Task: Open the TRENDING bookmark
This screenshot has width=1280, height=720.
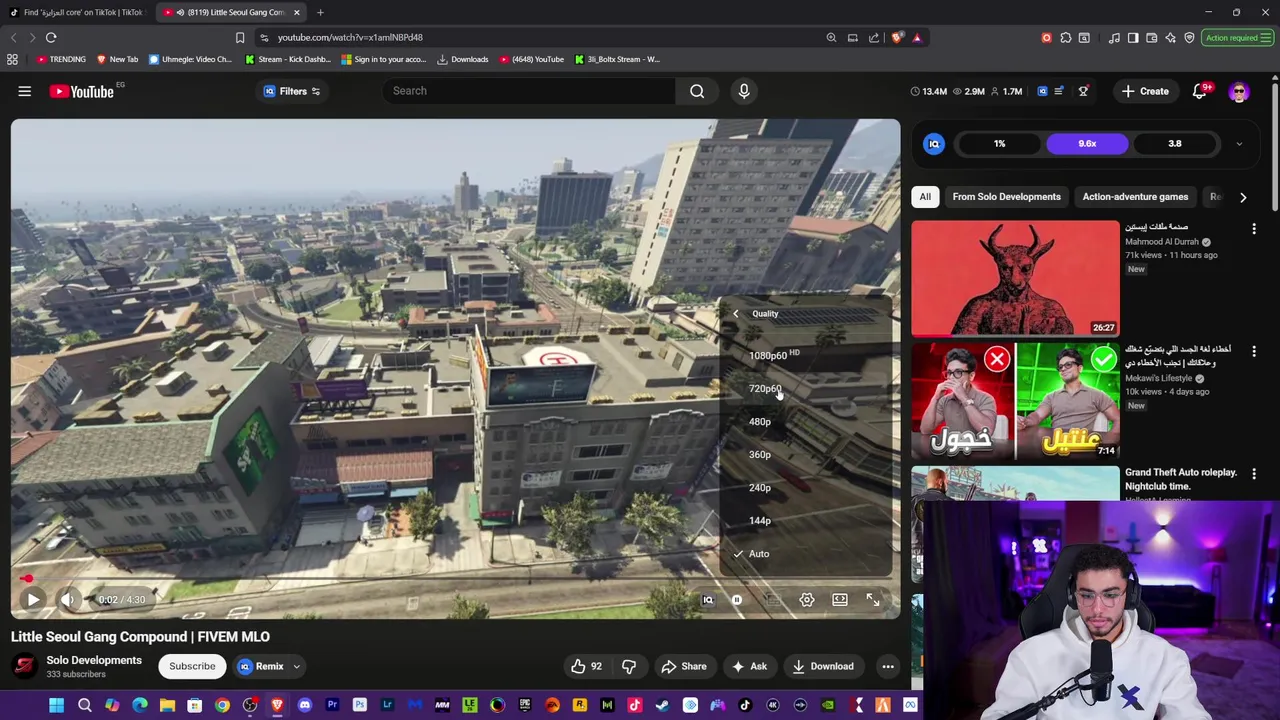Action: point(61,59)
